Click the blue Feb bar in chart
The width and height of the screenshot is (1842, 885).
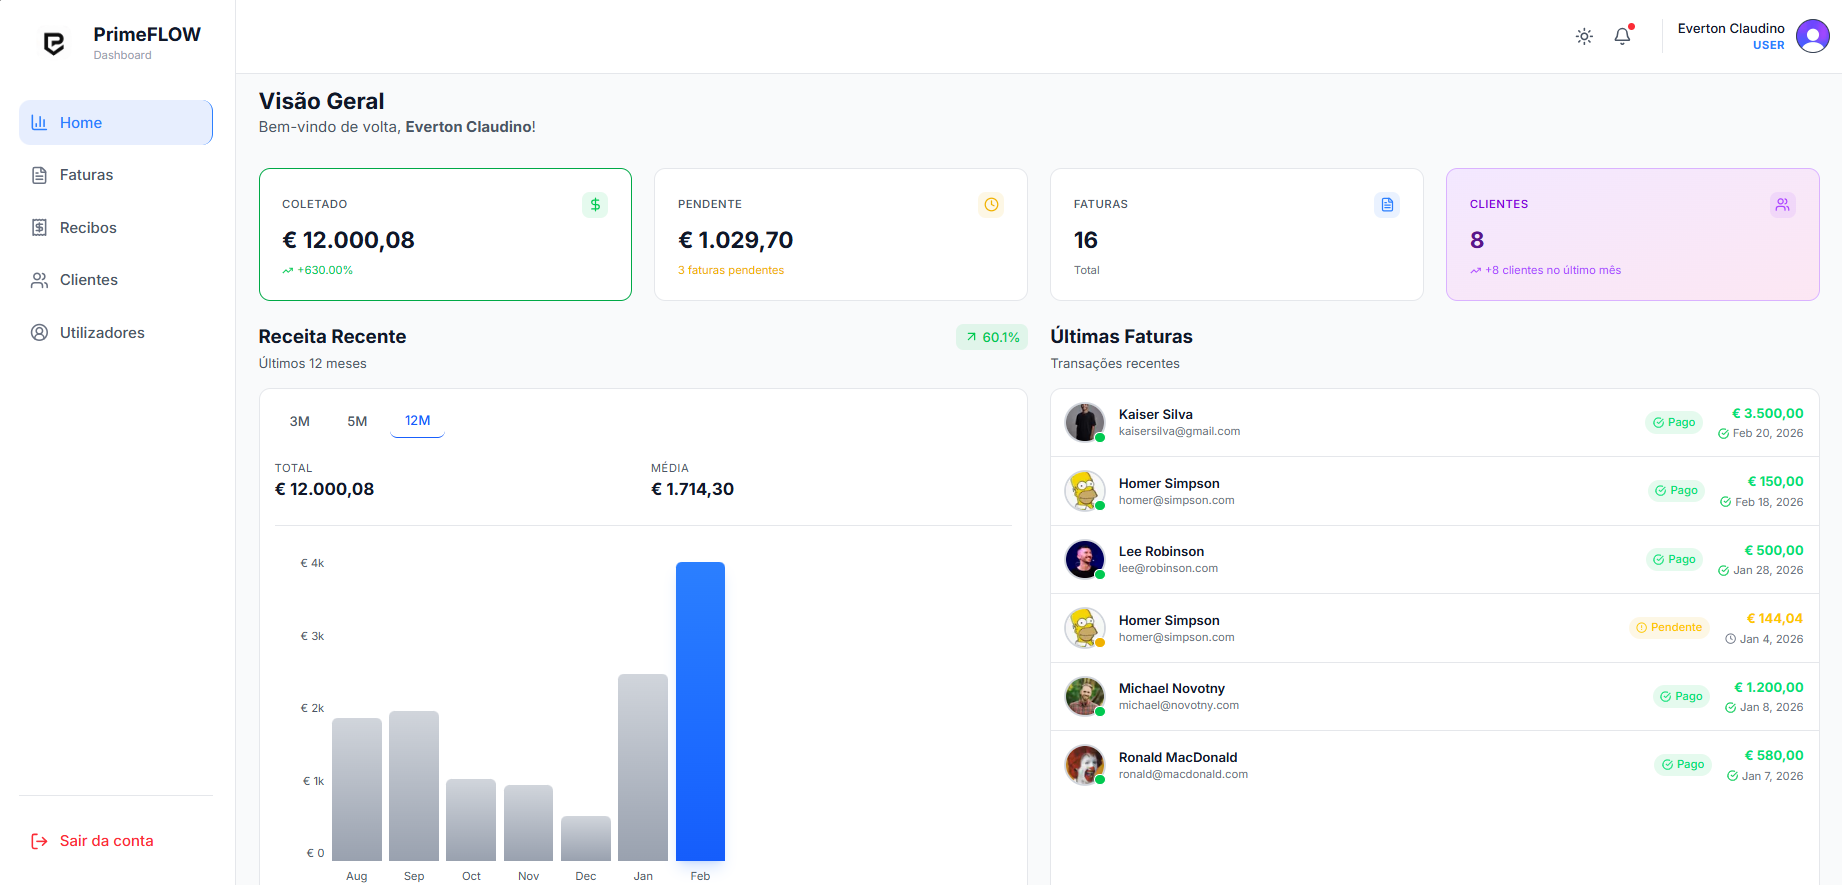pos(700,711)
